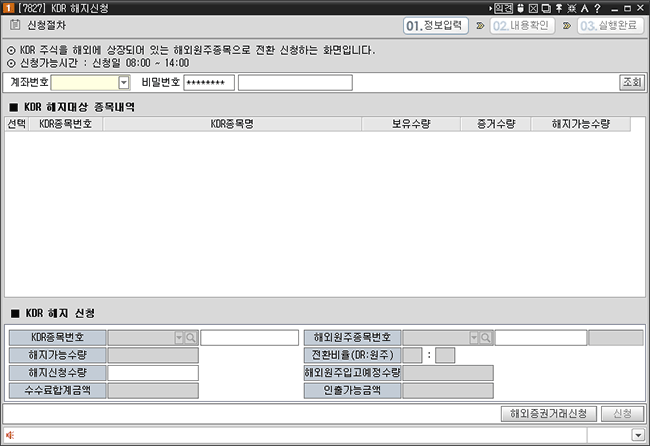Select the 01.정보입력 step tab
Image resolution: width=650 pixels, height=446 pixels.
click(436, 26)
